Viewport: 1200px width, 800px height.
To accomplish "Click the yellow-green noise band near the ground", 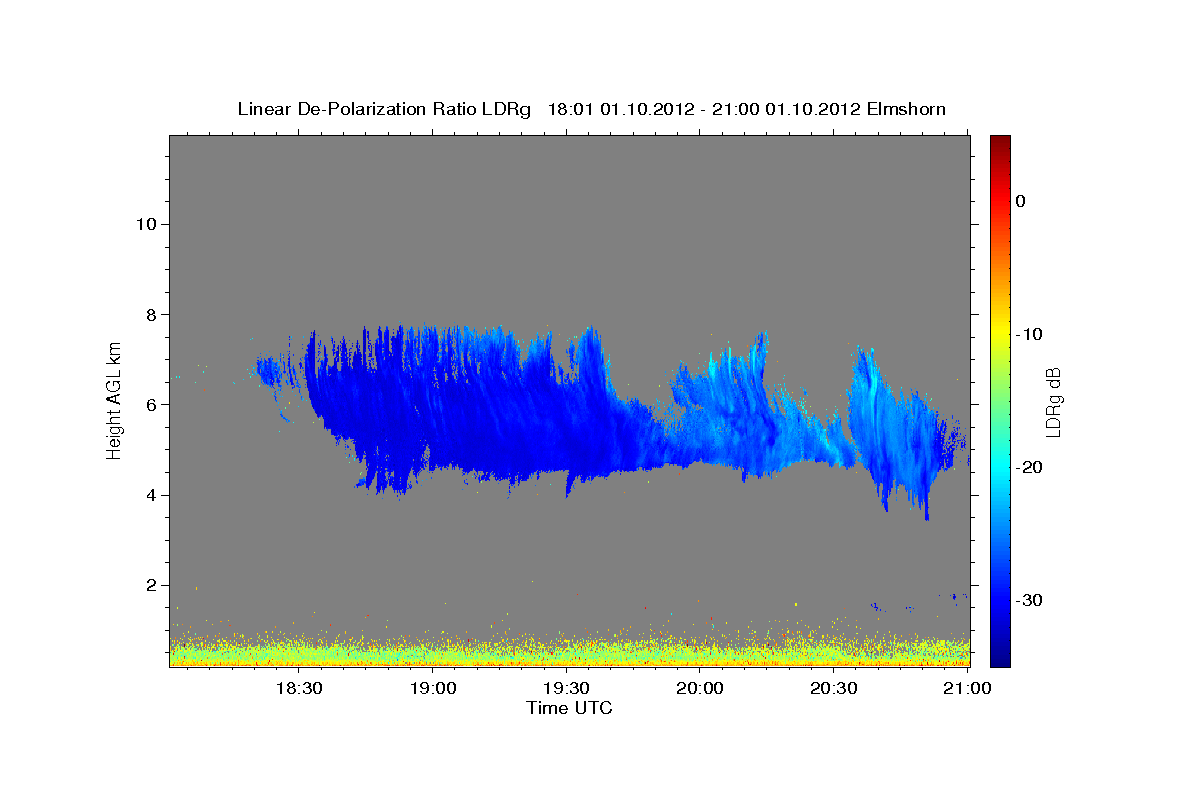I will pos(570,652).
